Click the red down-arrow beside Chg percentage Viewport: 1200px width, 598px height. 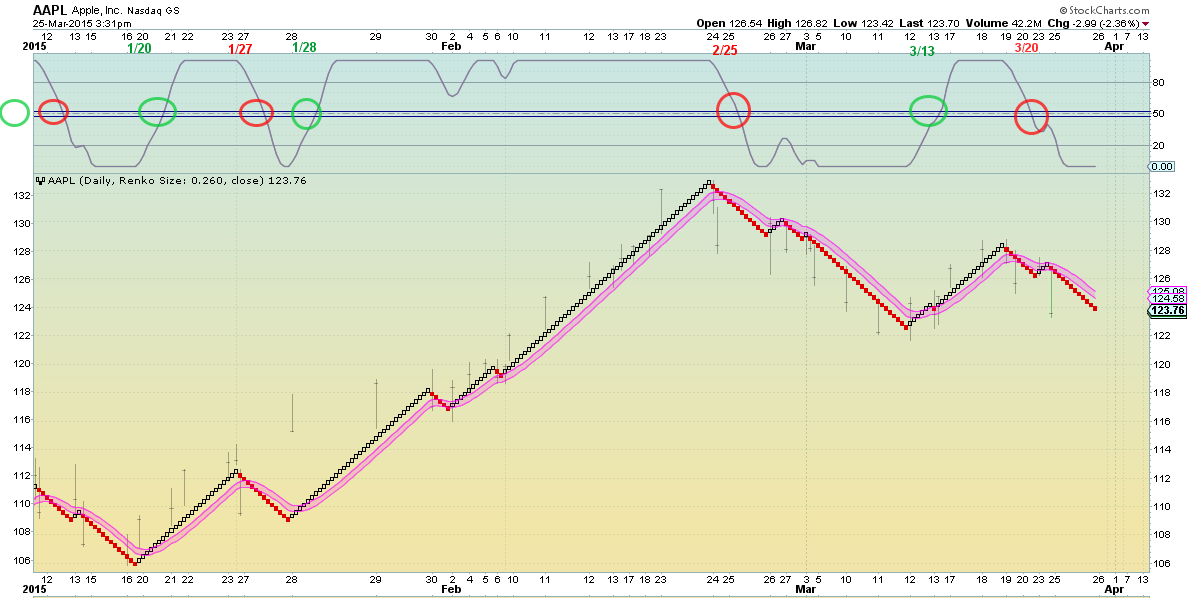[1146, 24]
